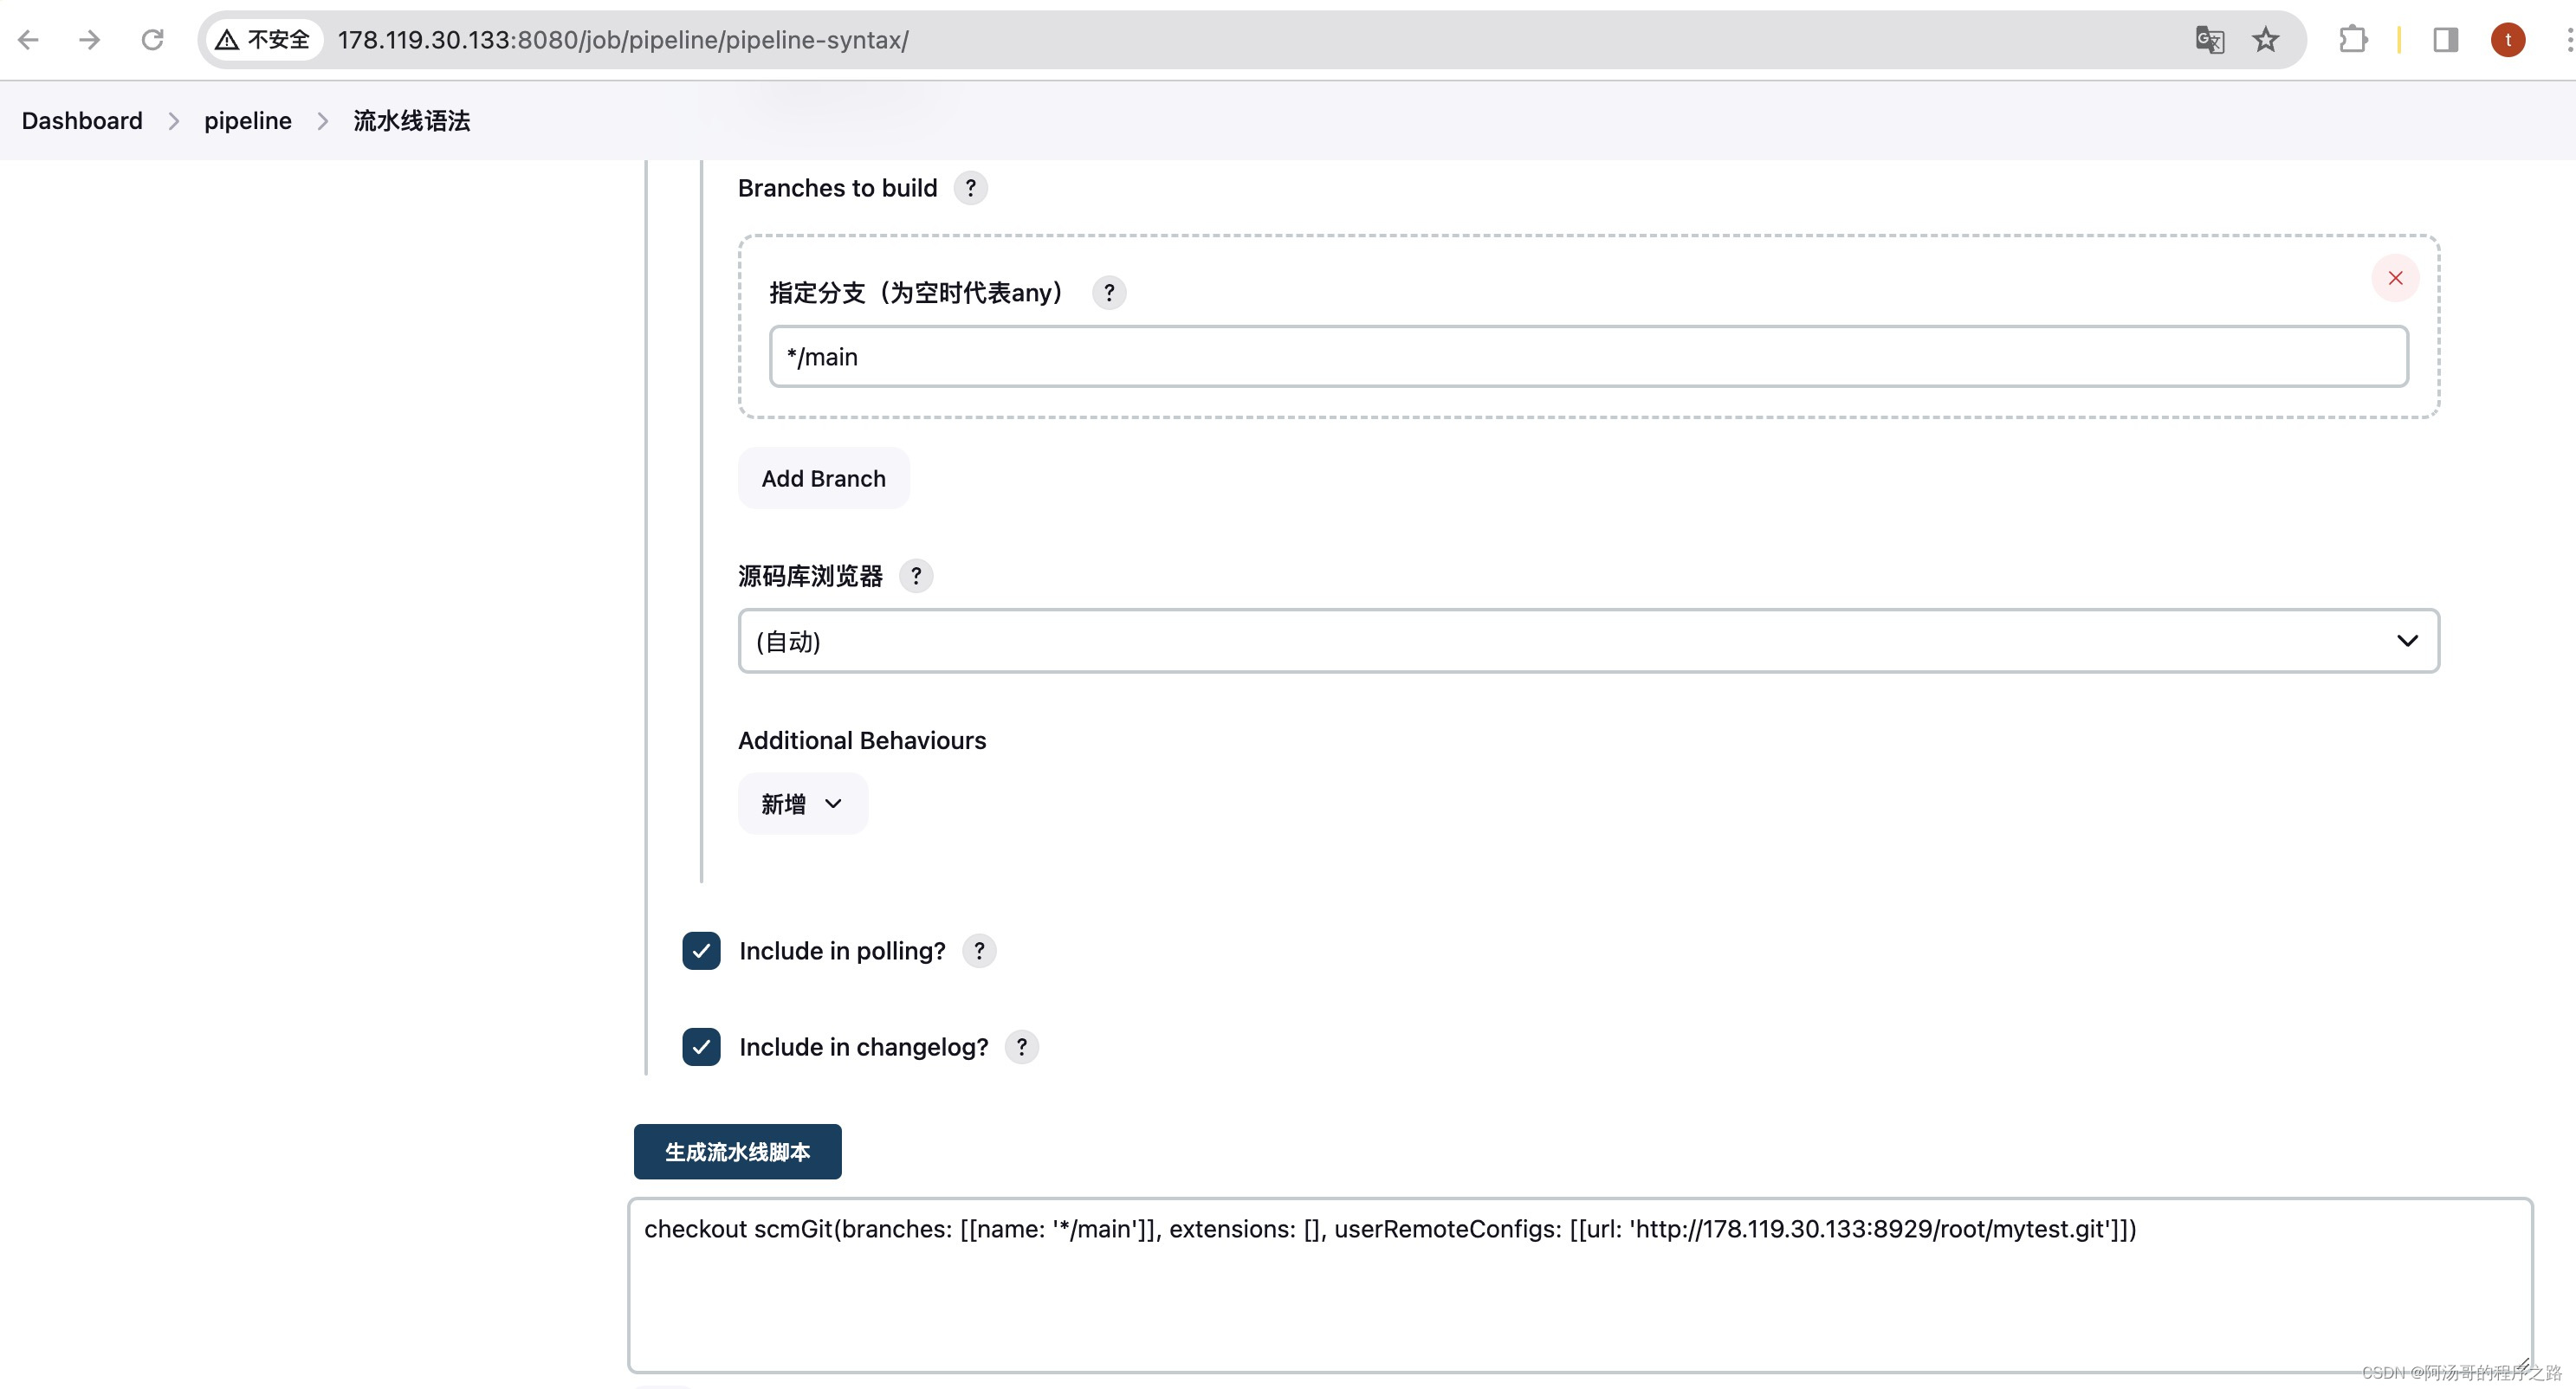
Task: Open help for Include in changelog
Action: click(1021, 1047)
